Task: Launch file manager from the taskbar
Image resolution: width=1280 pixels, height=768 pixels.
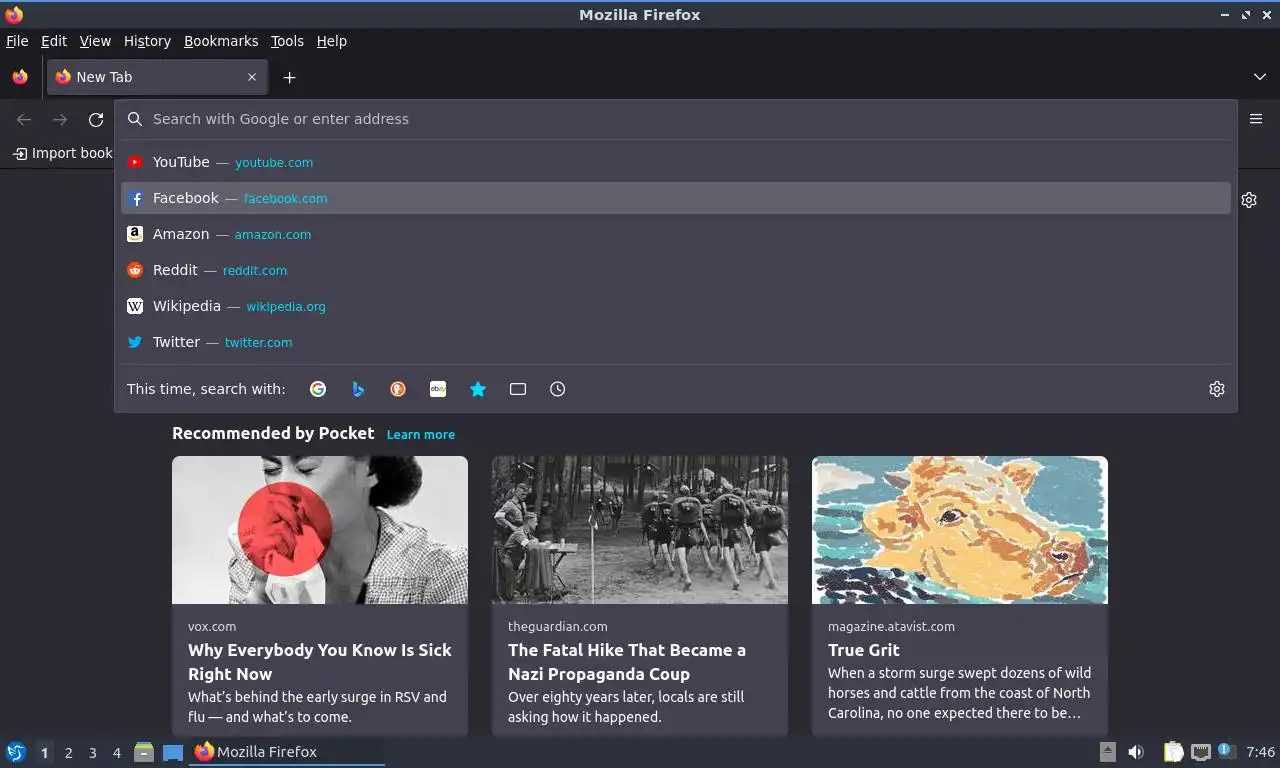Action: [144, 752]
